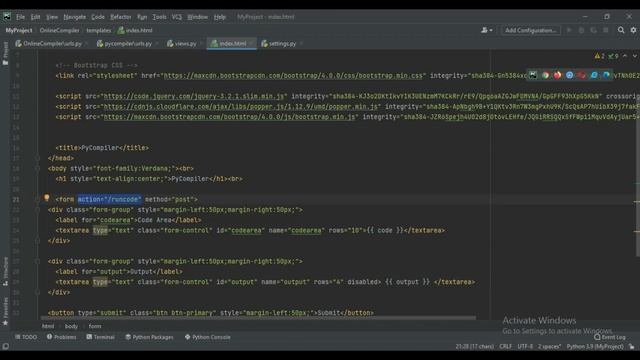Click body element in breadcrumb bar
This screenshot has width=640, height=360.
click(71, 326)
